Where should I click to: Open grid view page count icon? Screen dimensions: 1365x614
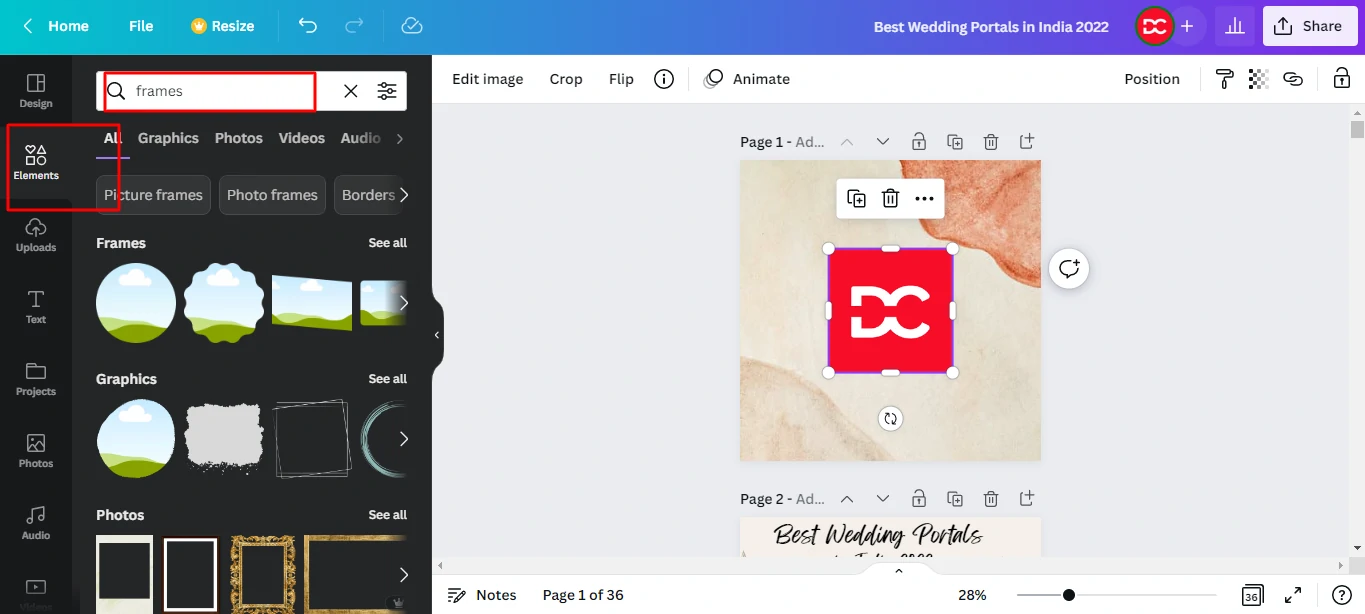point(1252,595)
